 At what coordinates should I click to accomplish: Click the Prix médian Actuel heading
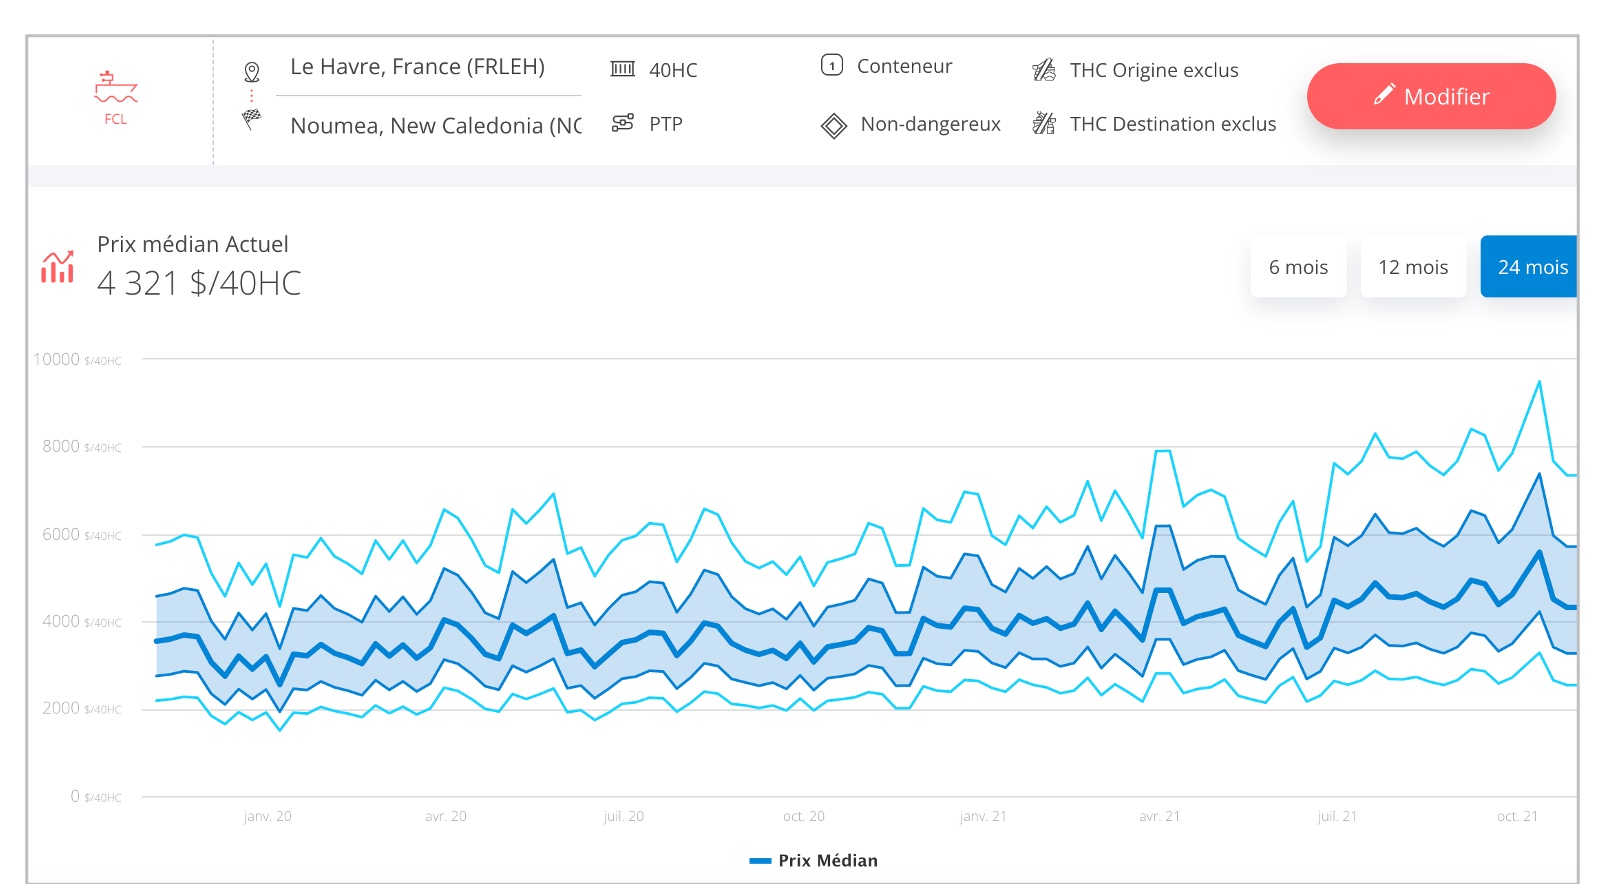192,244
